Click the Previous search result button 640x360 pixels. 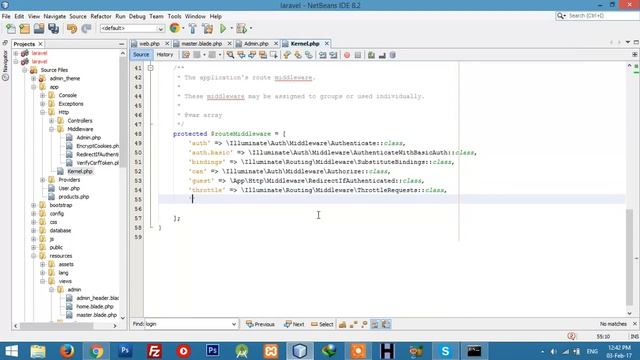tap(260, 324)
